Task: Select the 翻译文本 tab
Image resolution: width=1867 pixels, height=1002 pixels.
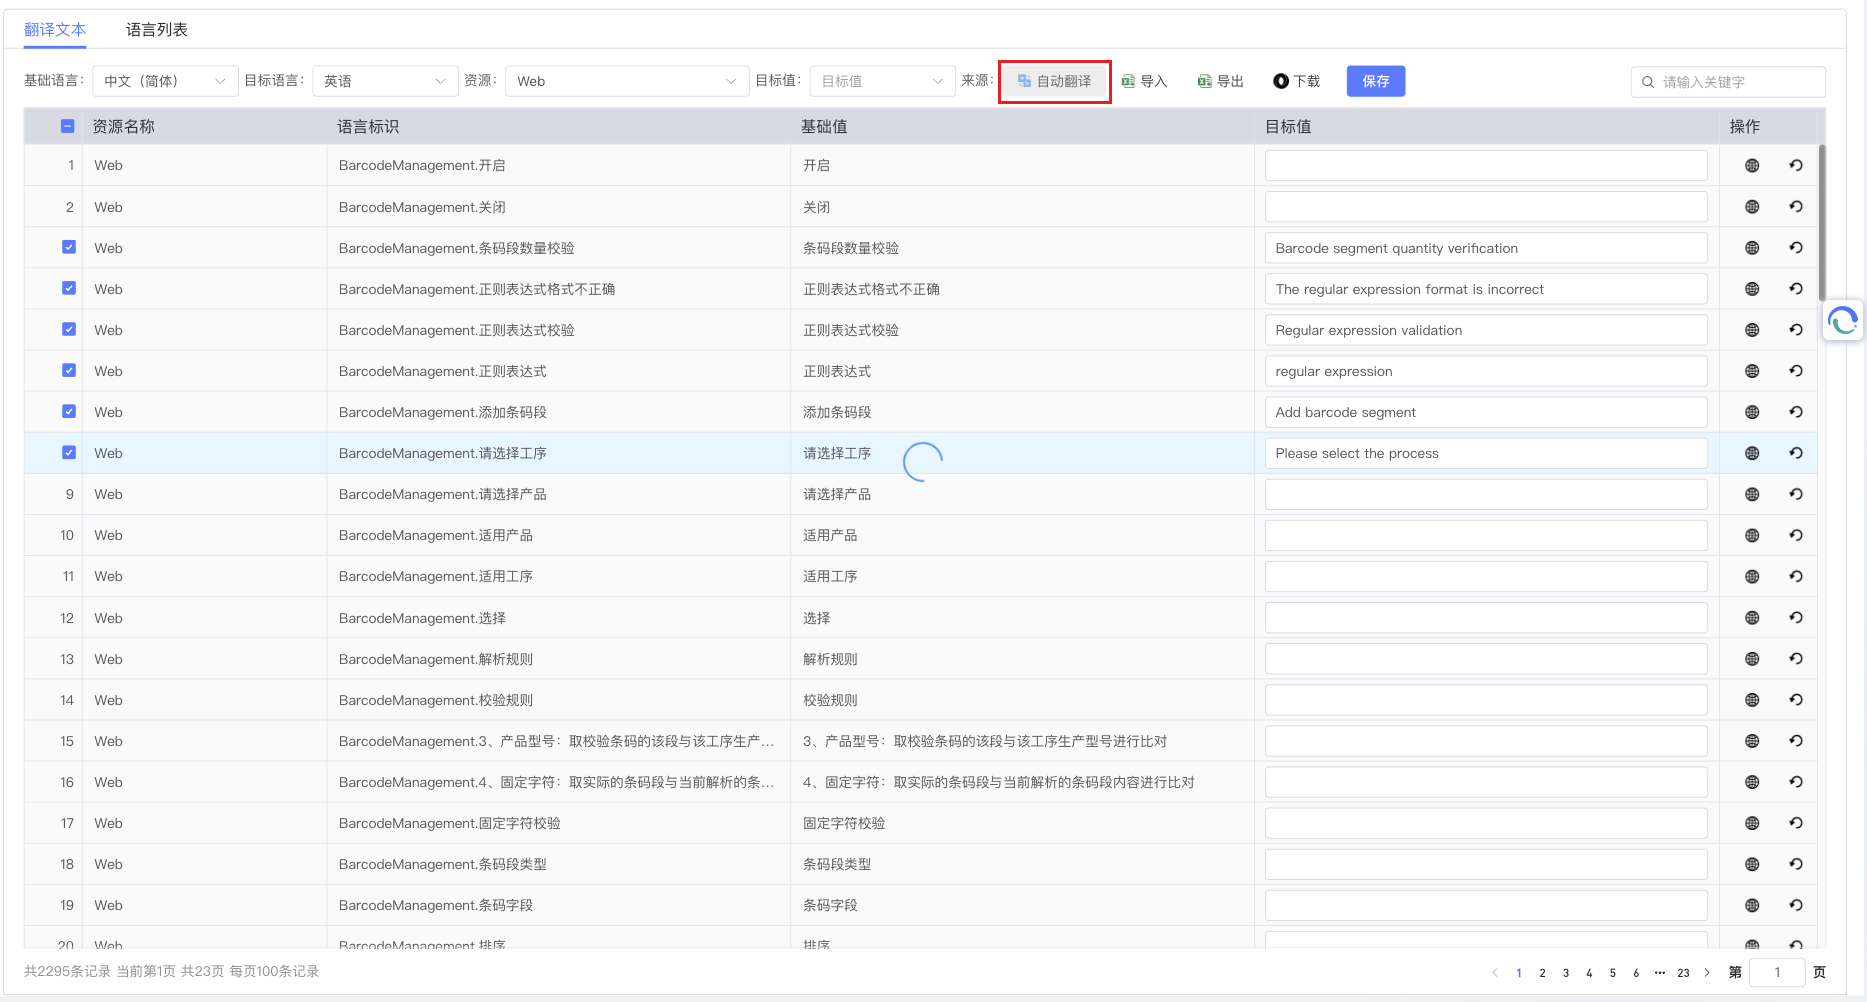Action: tap(55, 30)
